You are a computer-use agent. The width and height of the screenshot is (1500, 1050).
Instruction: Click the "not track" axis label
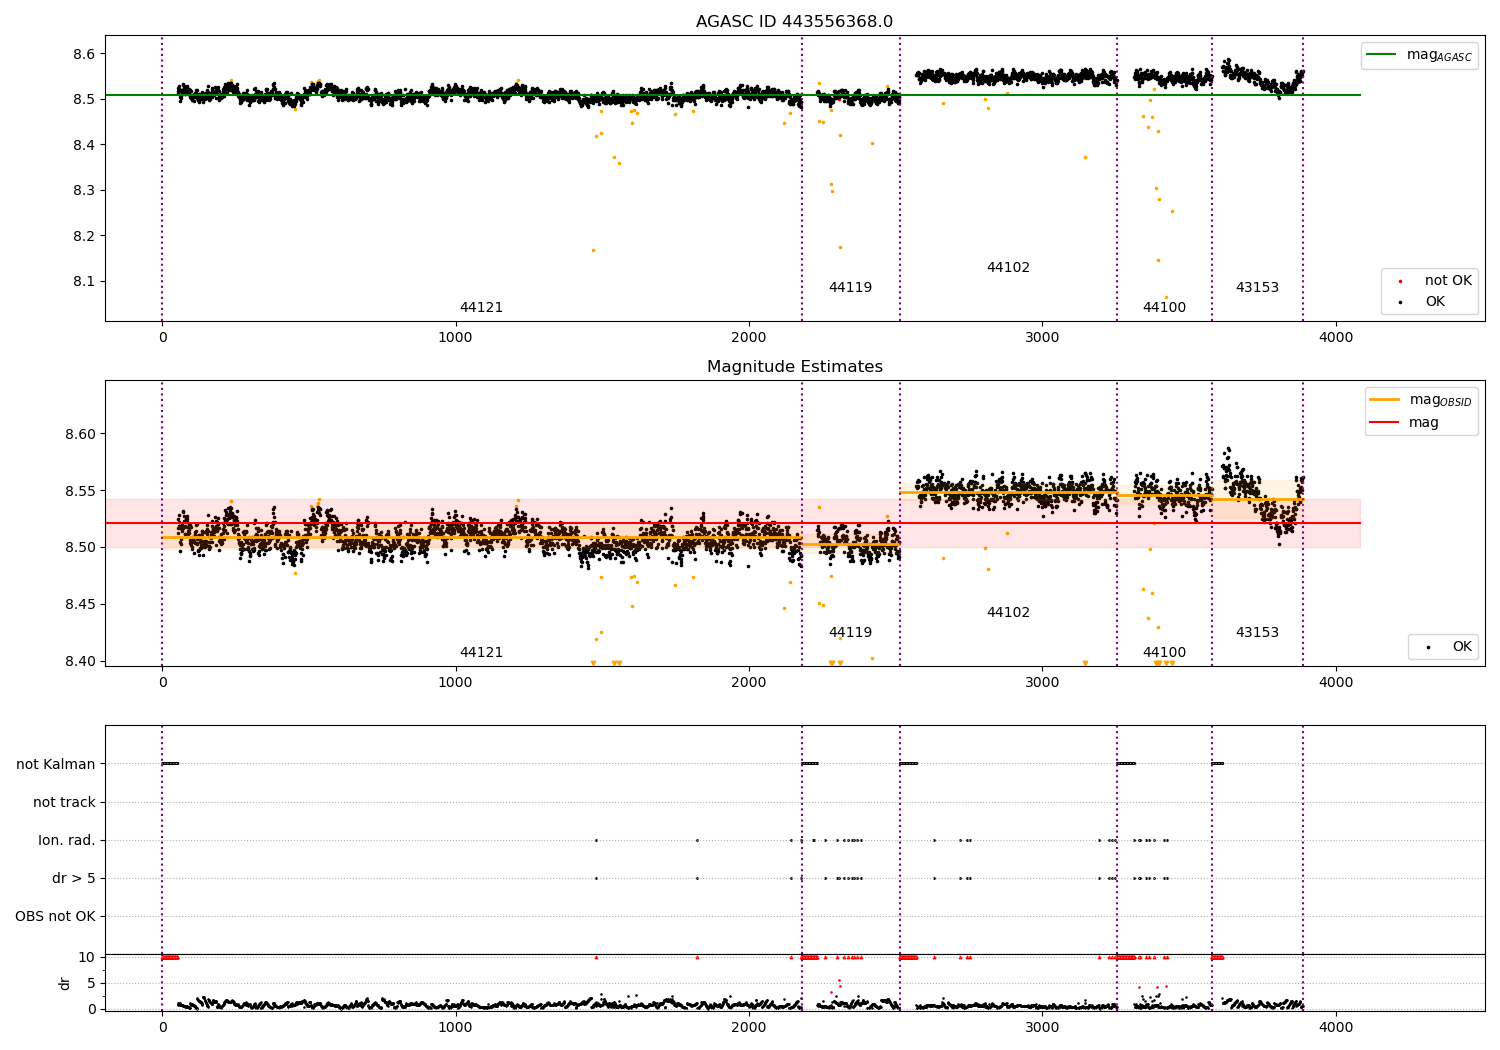tap(64, 802)
